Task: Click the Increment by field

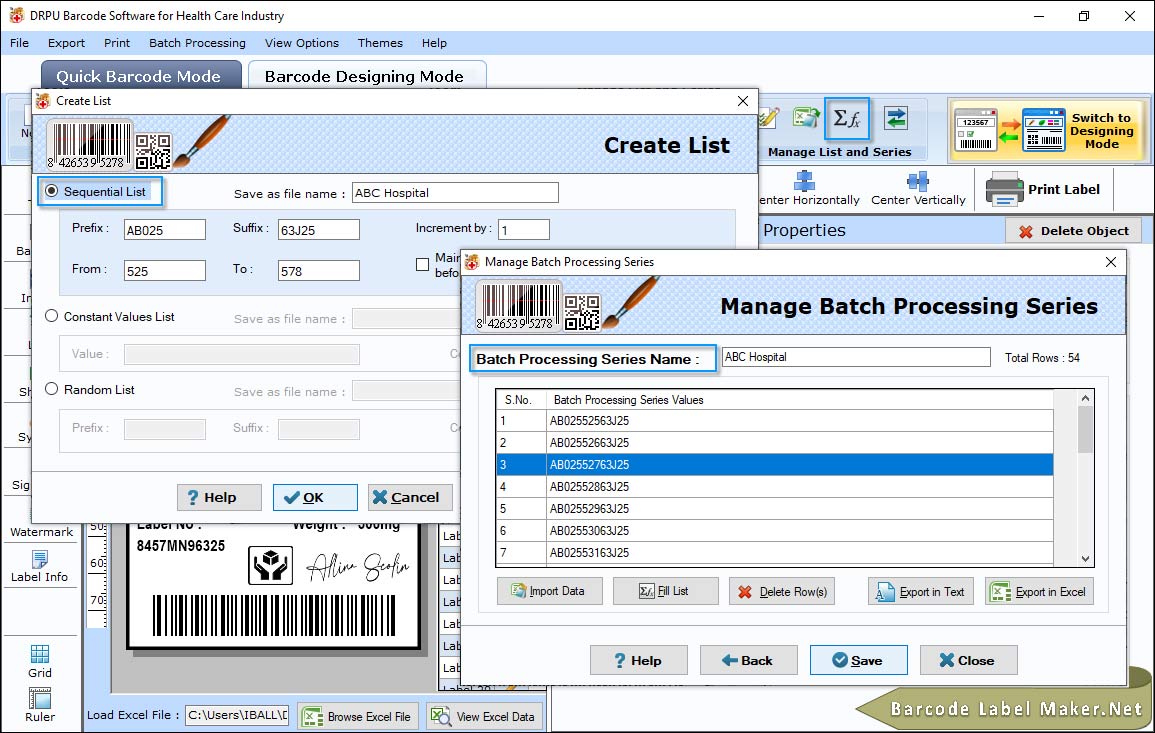Action: pyautogui.click(x=524, y=230)
